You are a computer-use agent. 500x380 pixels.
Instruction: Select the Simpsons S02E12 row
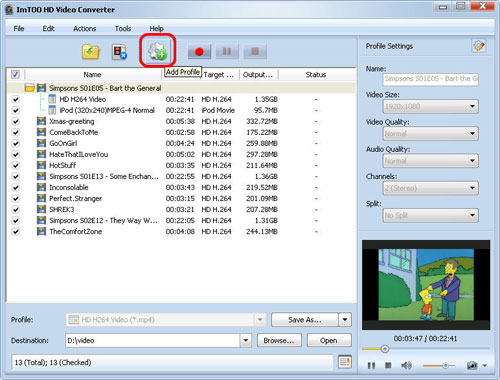tap(181, 220)
